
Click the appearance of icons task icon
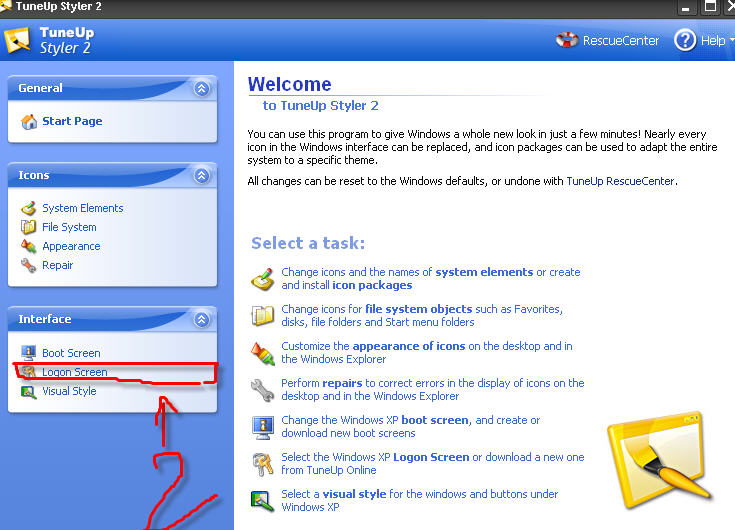click(263, 353)
